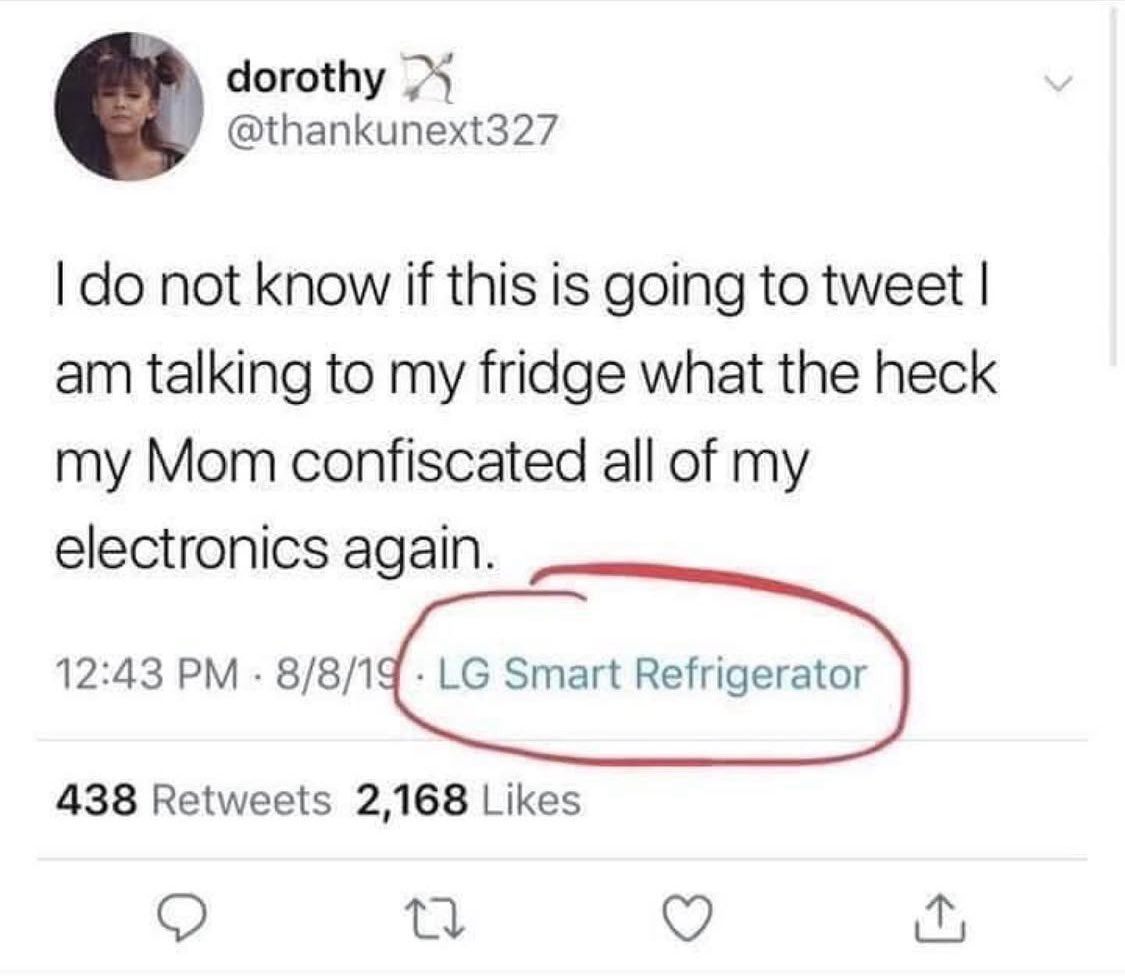Open the reply speech bubble icon
Screen dimensions: 1125x976
click(182, 919)
